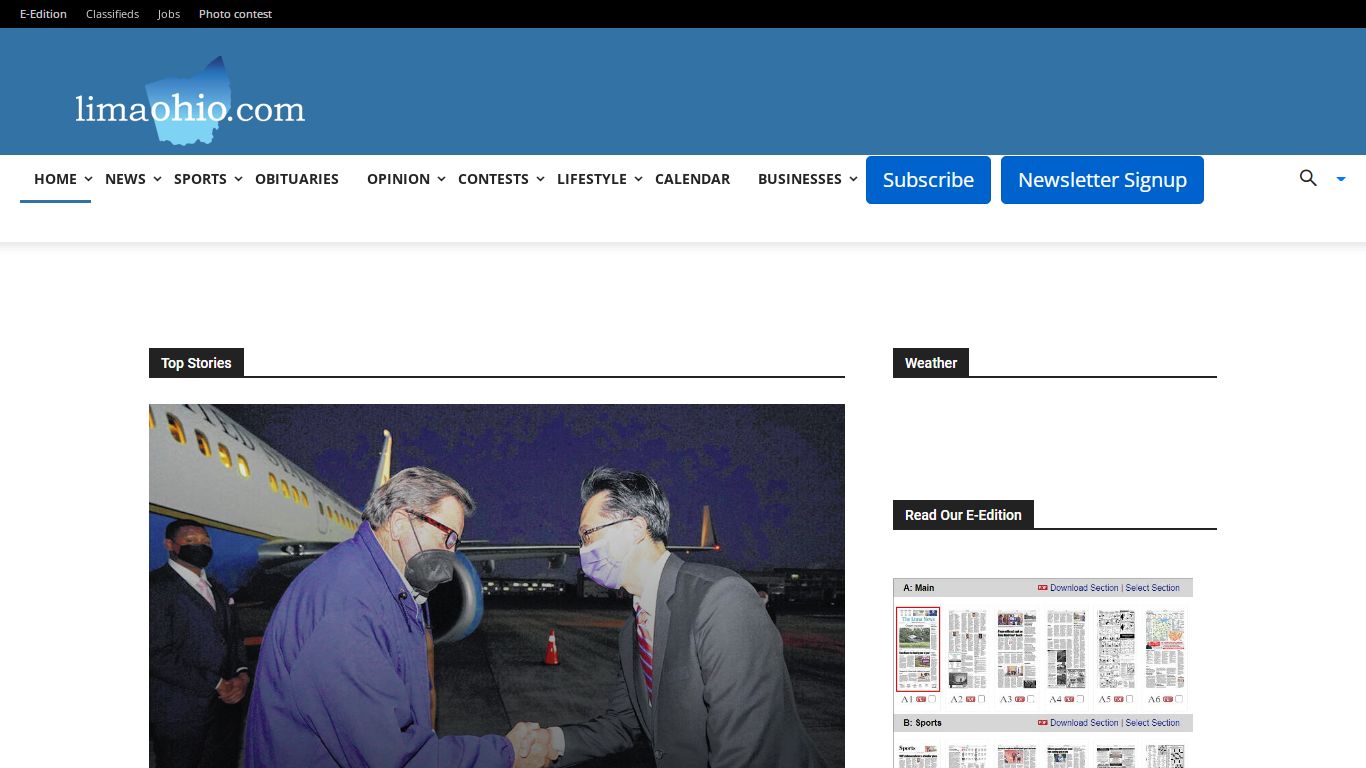Click the search magnifier icon
Screen dimensions: 1366x768
1308,178
